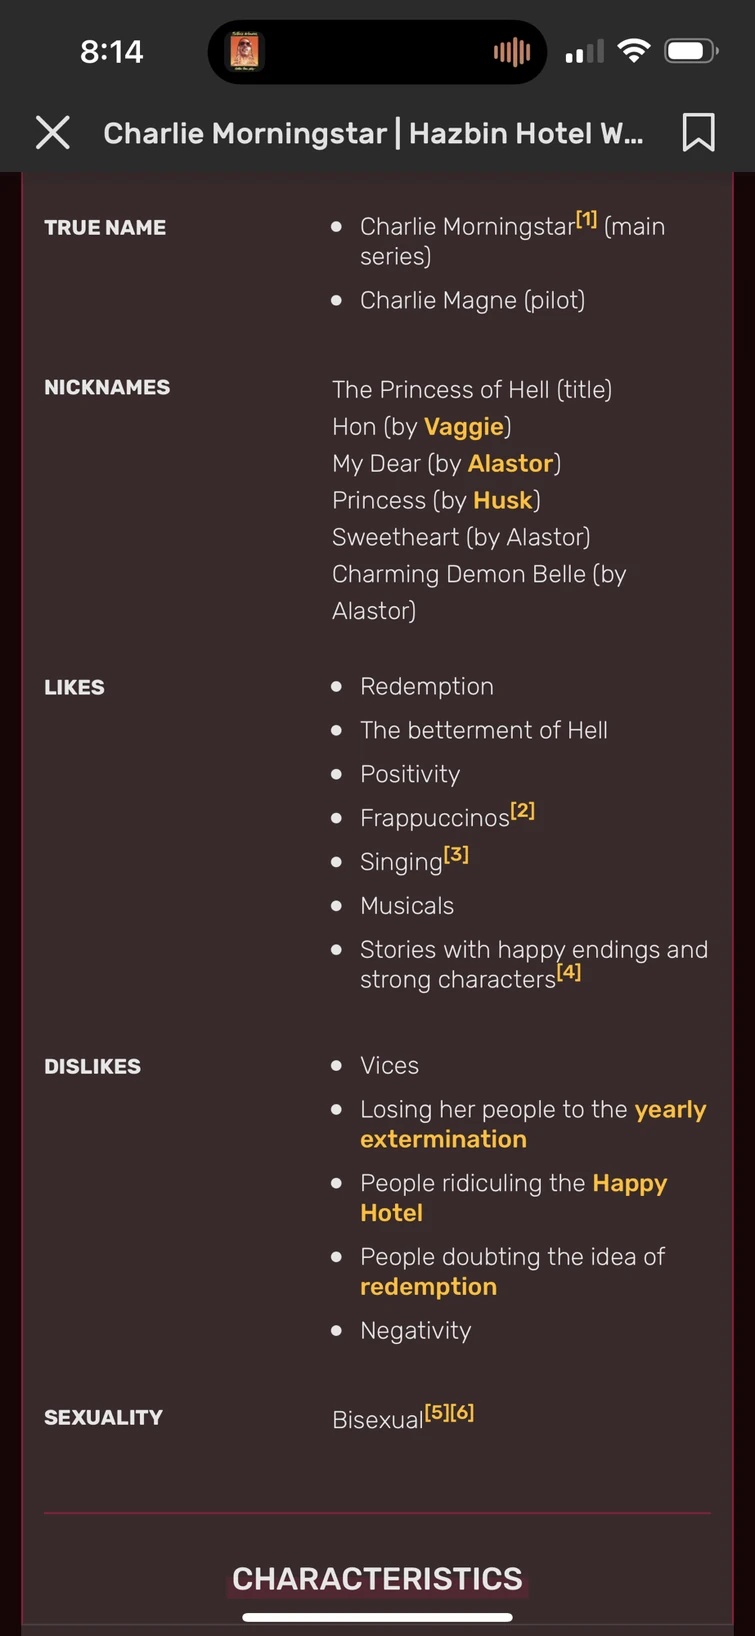
Task: Open citation [1] next to Charlie Morningstar
Action: point(587,220)
